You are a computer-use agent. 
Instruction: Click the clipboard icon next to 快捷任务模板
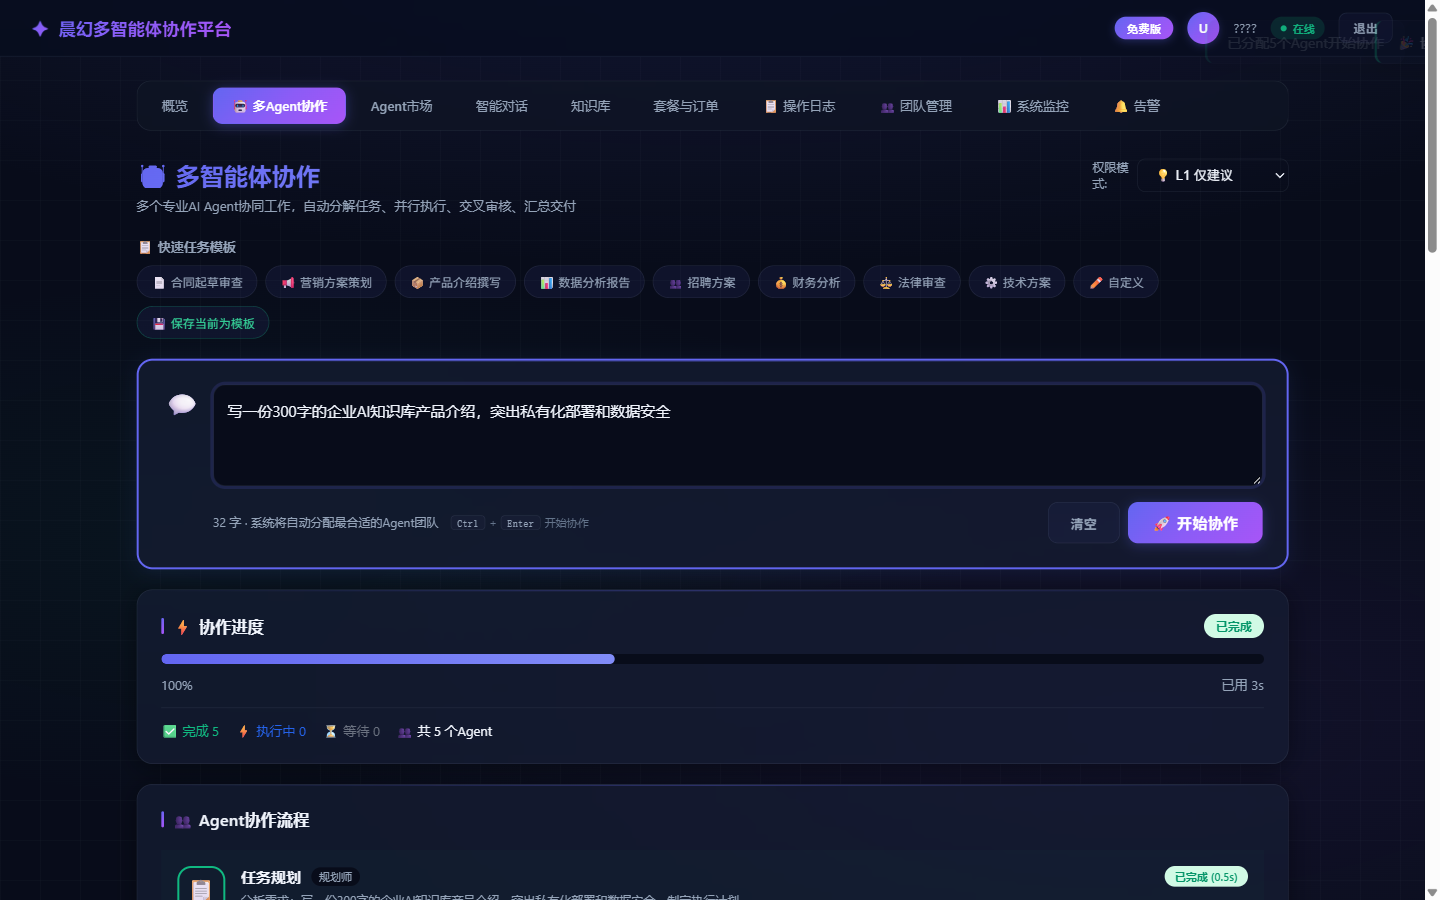click(145, 247)
